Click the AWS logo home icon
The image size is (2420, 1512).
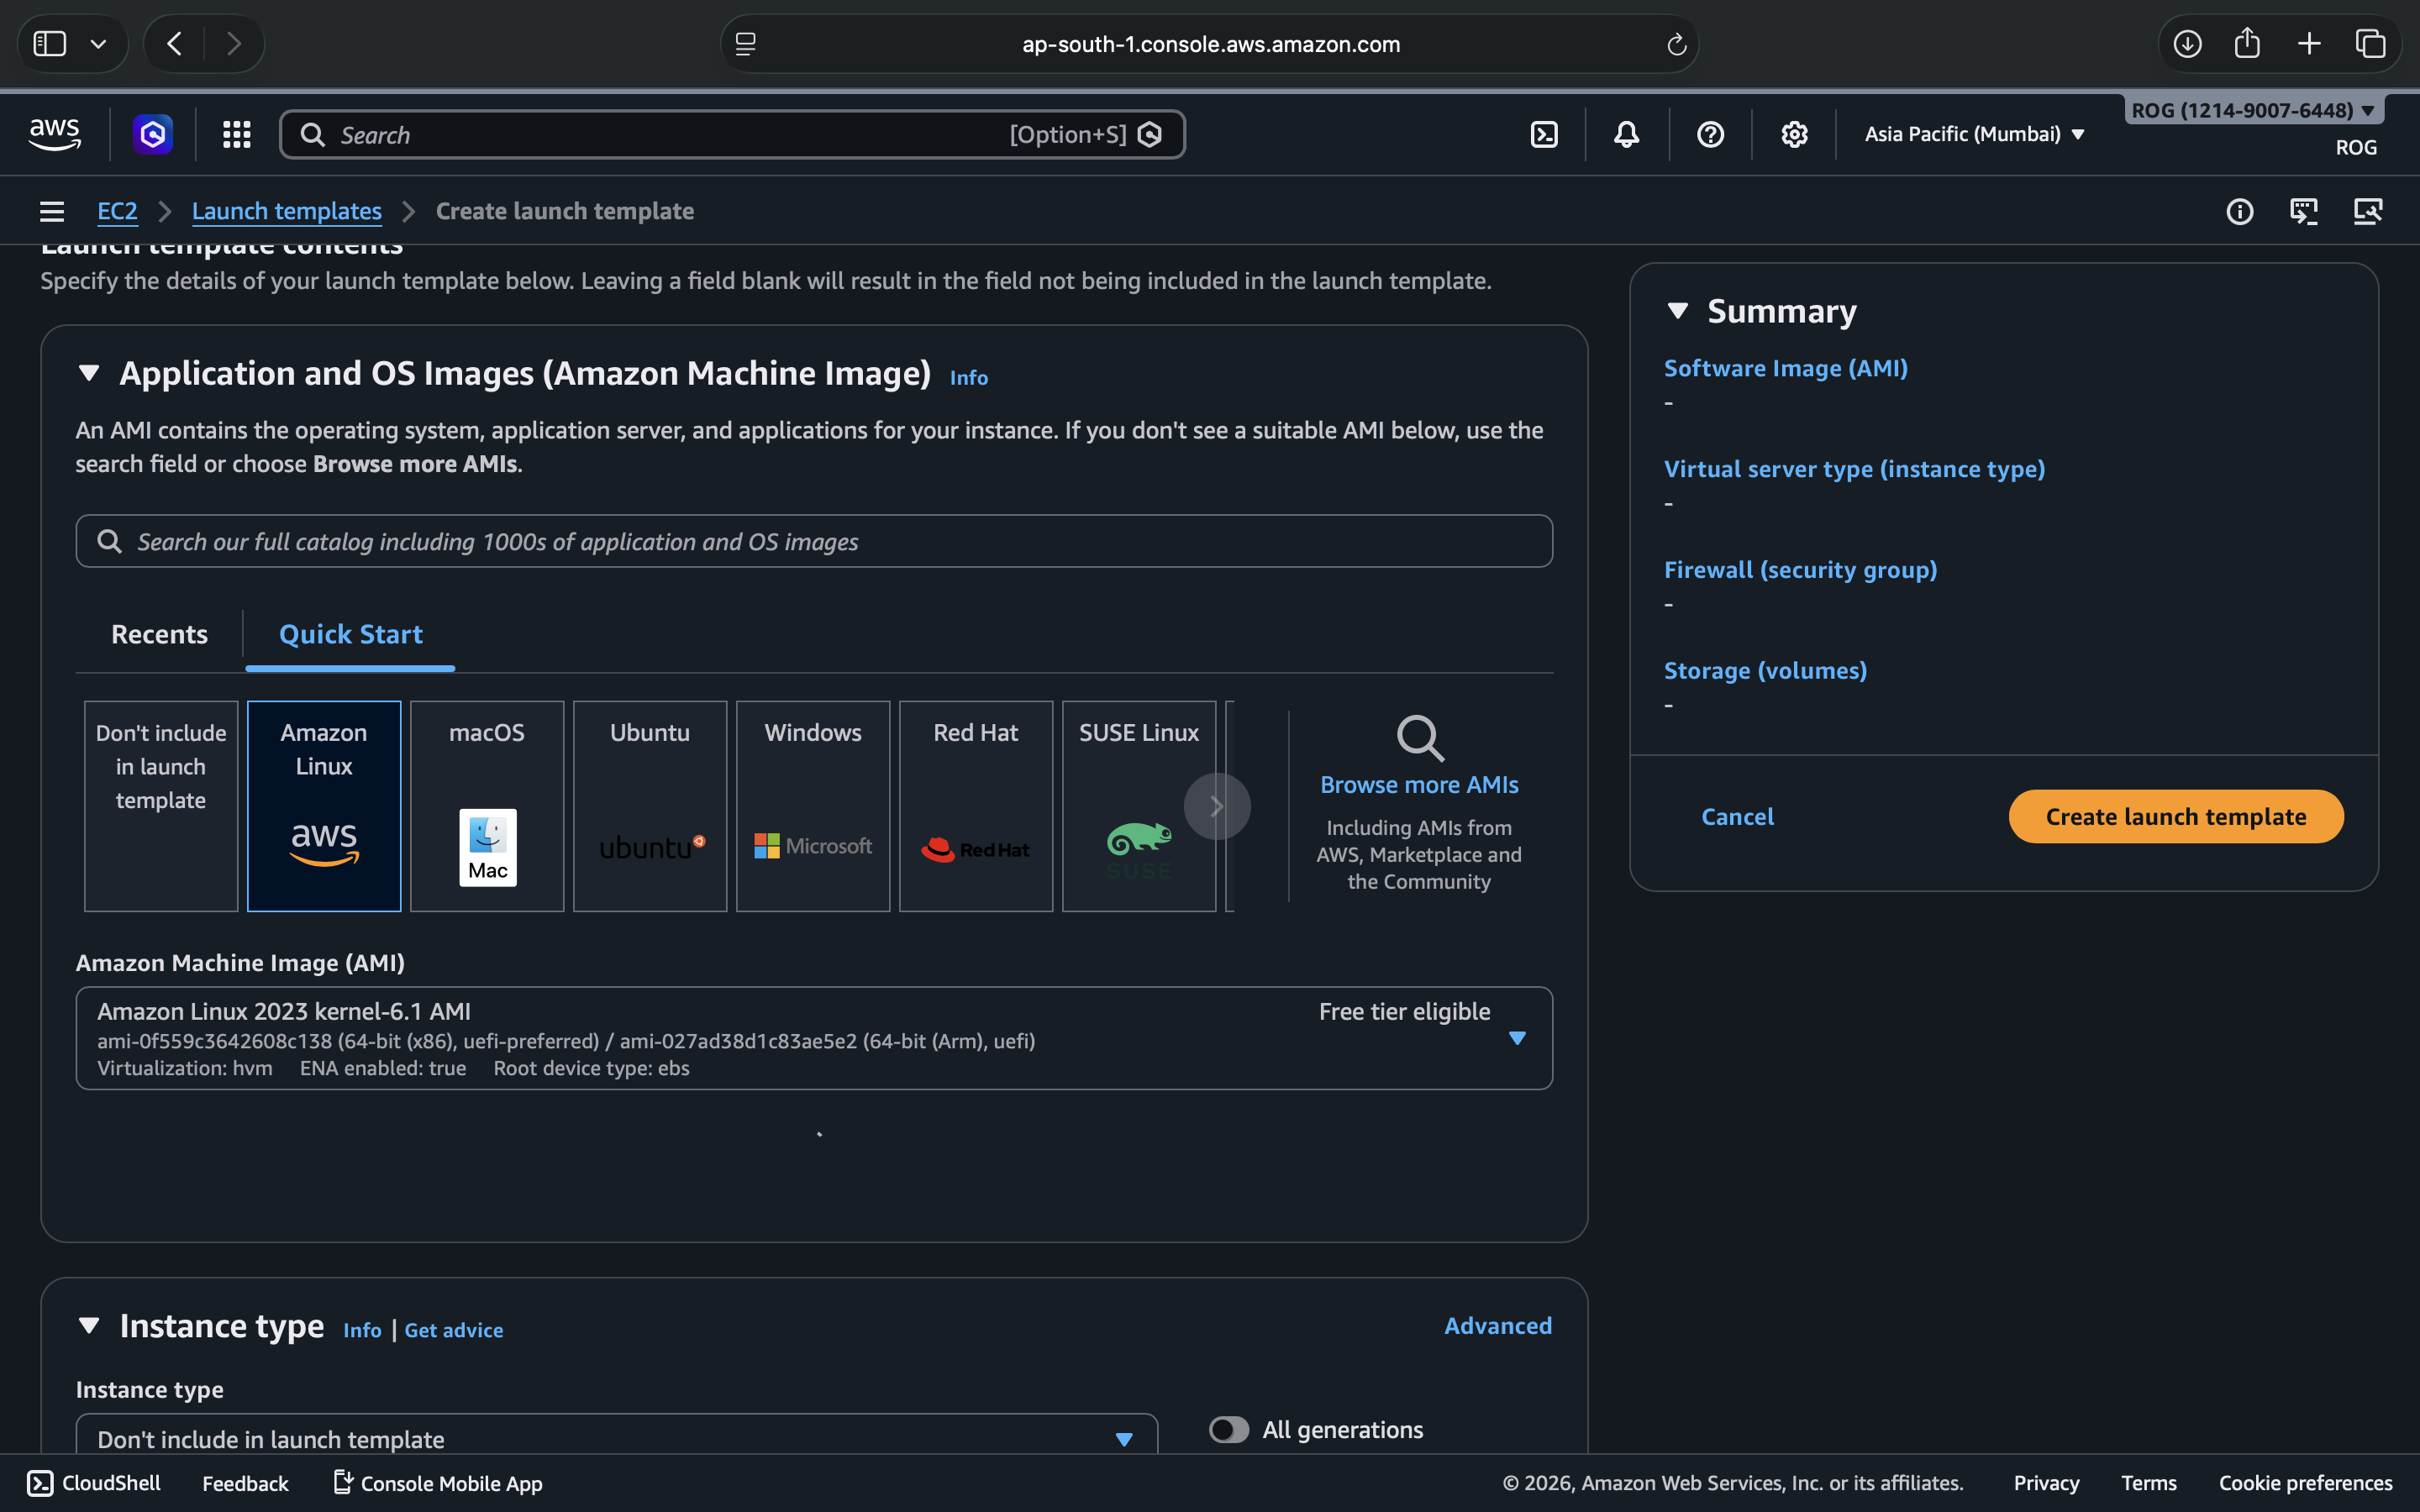(55, 134)
